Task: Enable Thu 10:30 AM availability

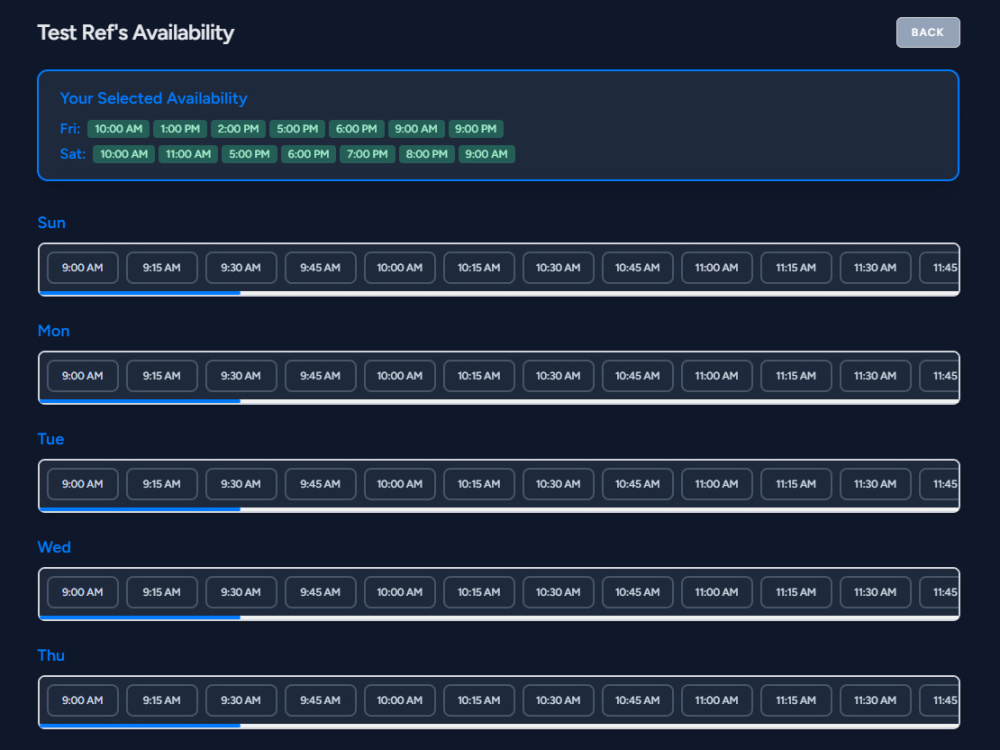Action: [558, 700]
